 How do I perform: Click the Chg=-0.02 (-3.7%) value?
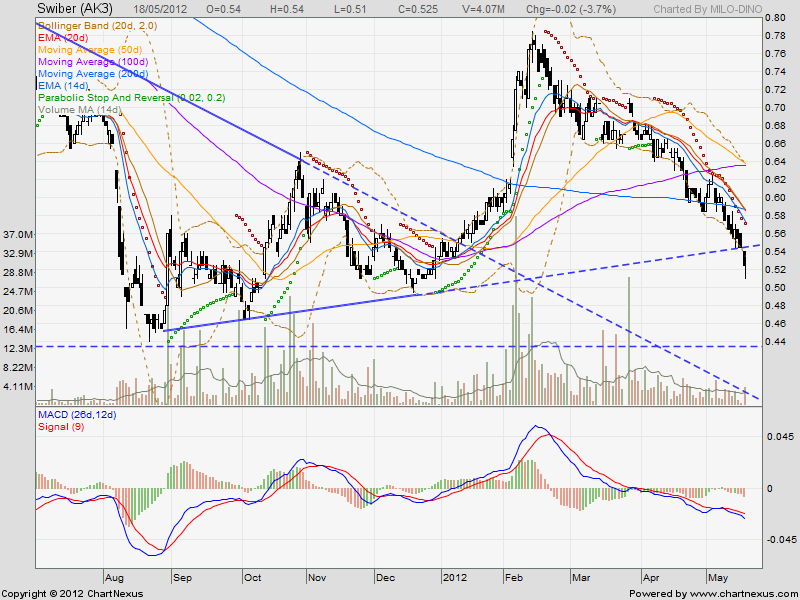[571, 9]
